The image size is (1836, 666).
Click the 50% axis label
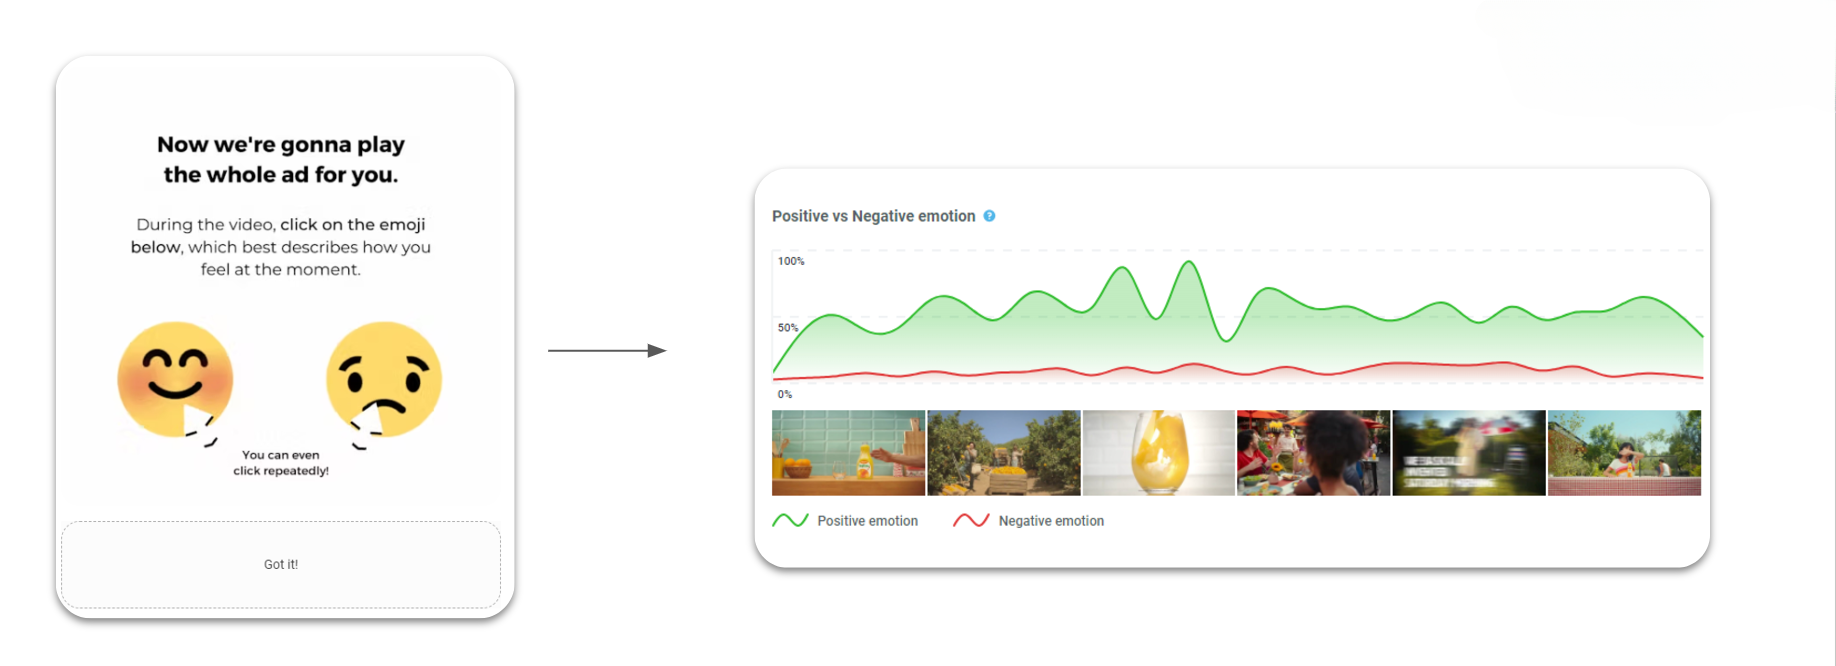point(788,328)
